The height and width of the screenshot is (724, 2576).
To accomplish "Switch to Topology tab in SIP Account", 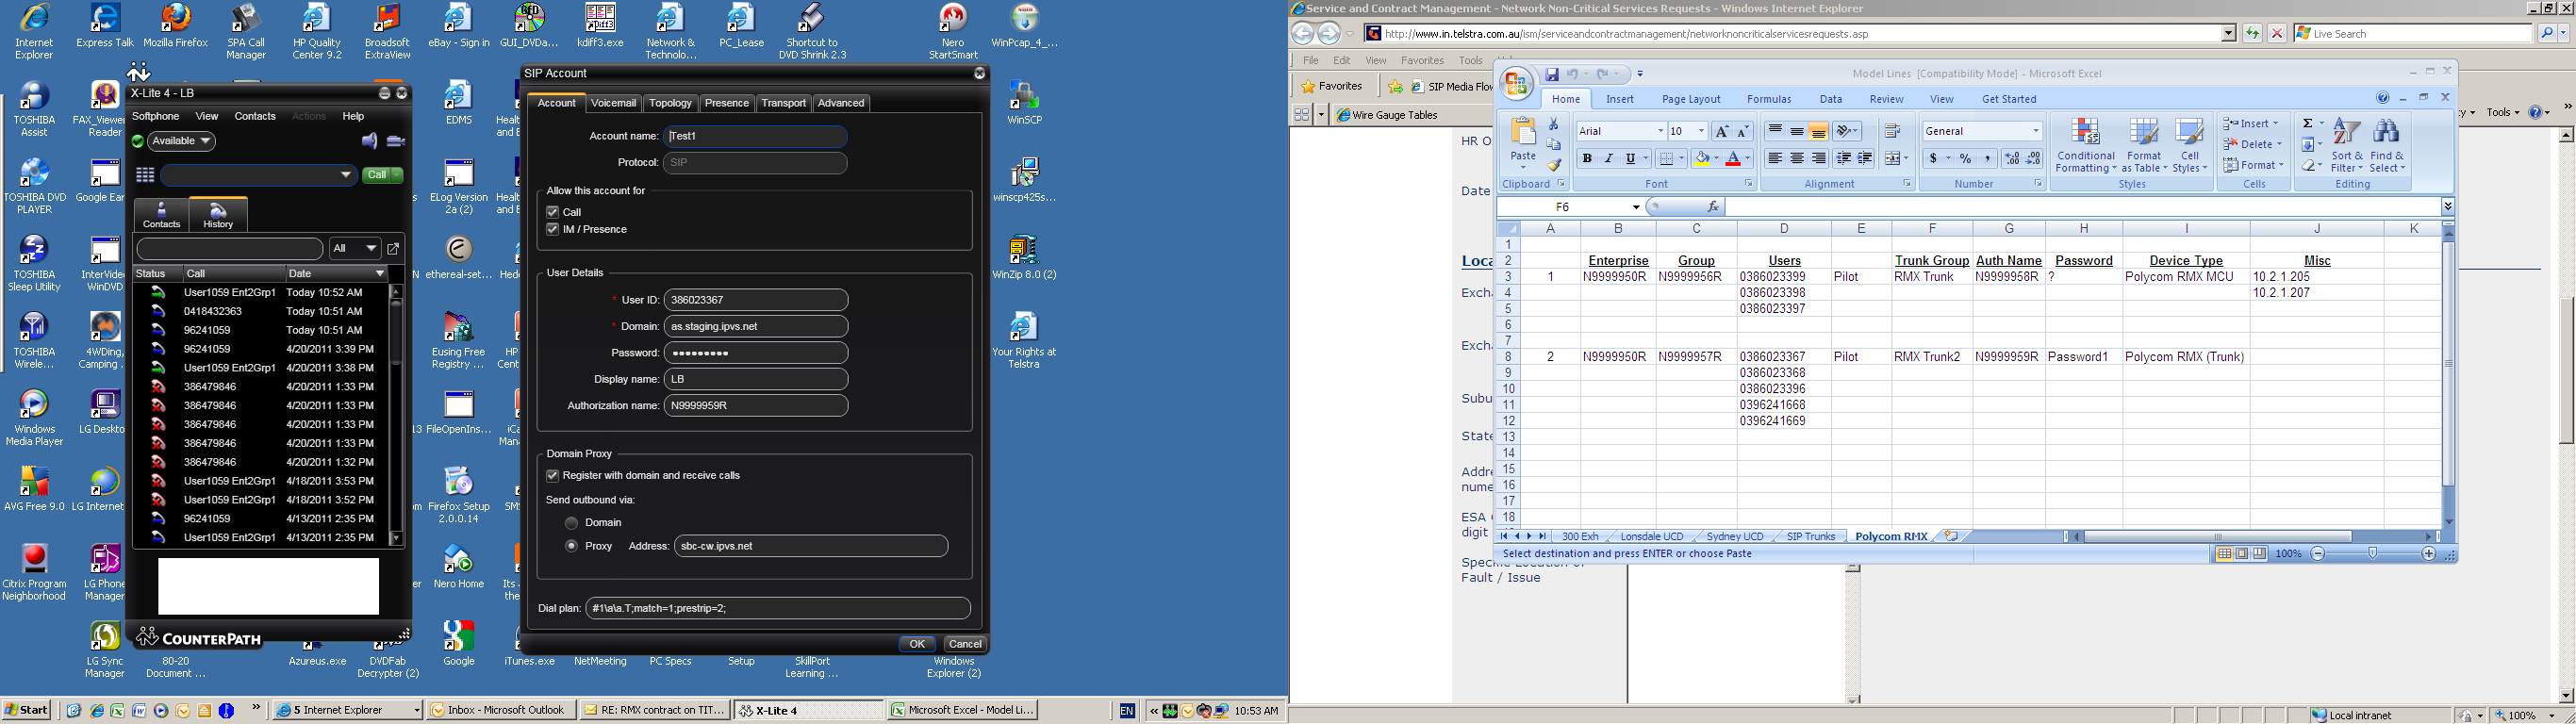I will pos(670,103).
